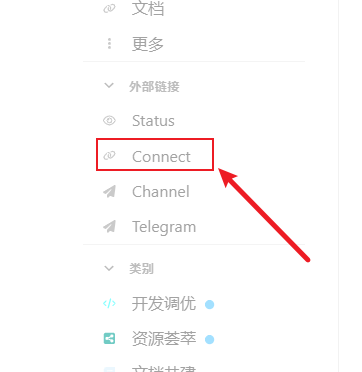Click the paper plane icon beside Telegram

point(109,226)
